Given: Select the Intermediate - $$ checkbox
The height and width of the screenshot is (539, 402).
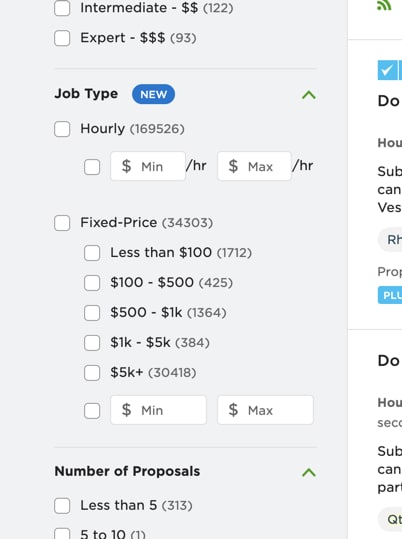Looking at the screenshot, I should pyautogui.click(x=62, y=8).
